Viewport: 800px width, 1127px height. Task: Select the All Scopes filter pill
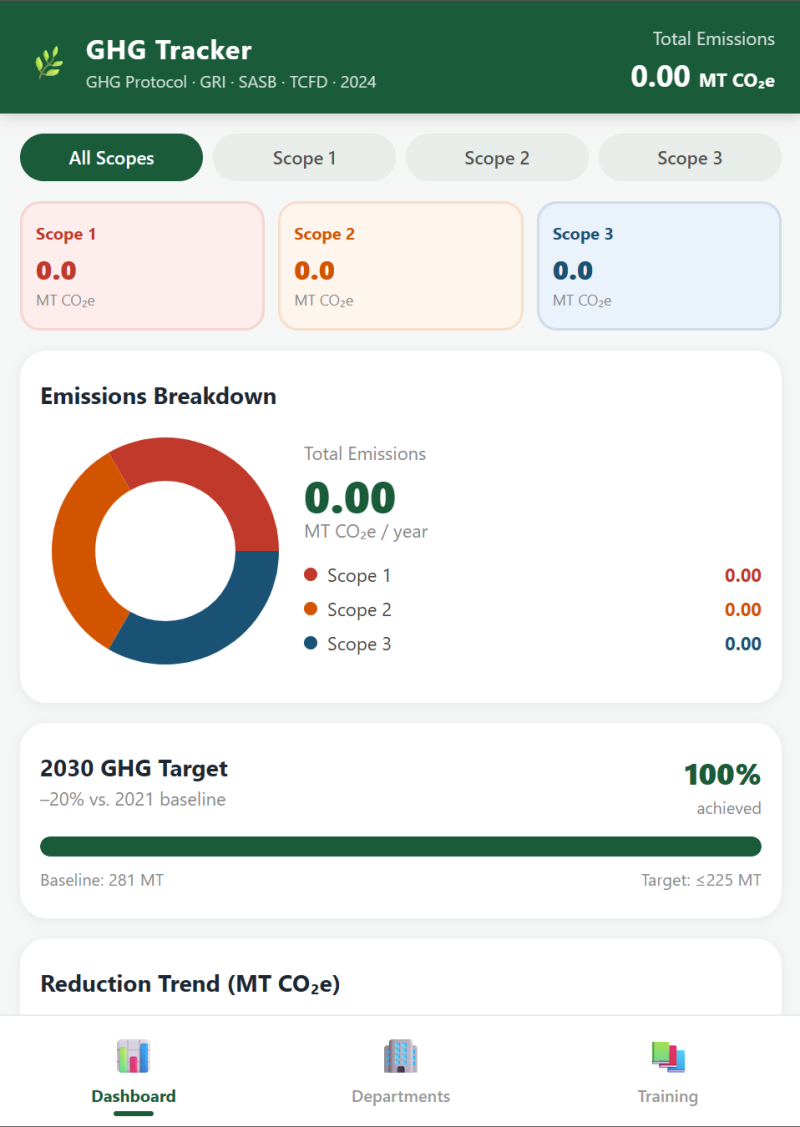(111, 158)
